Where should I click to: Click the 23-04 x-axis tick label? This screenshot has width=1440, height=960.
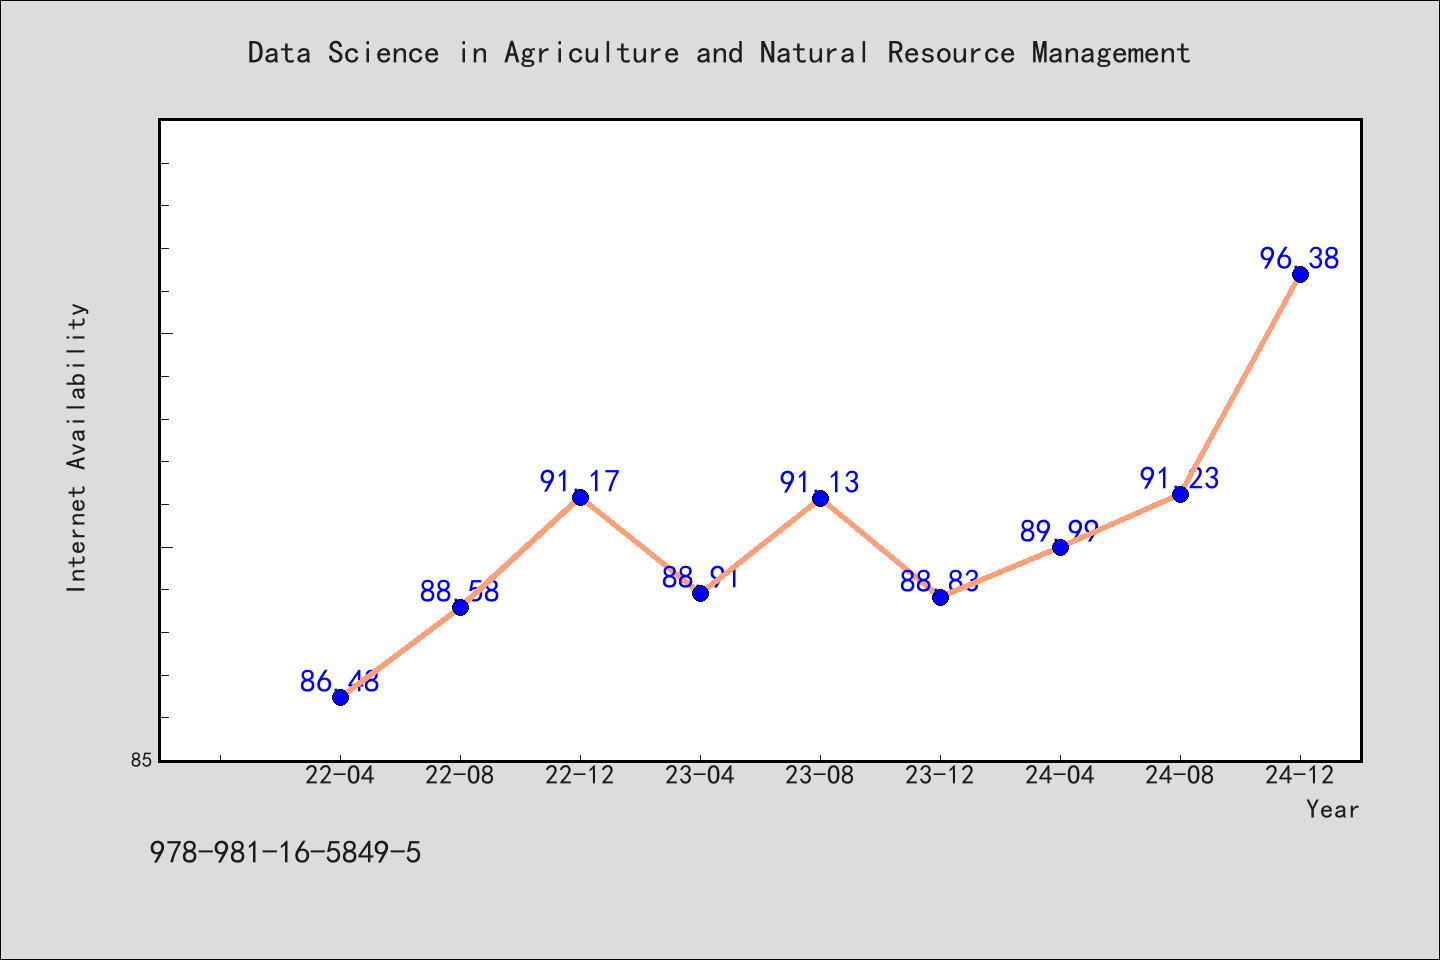click(700, 776)
